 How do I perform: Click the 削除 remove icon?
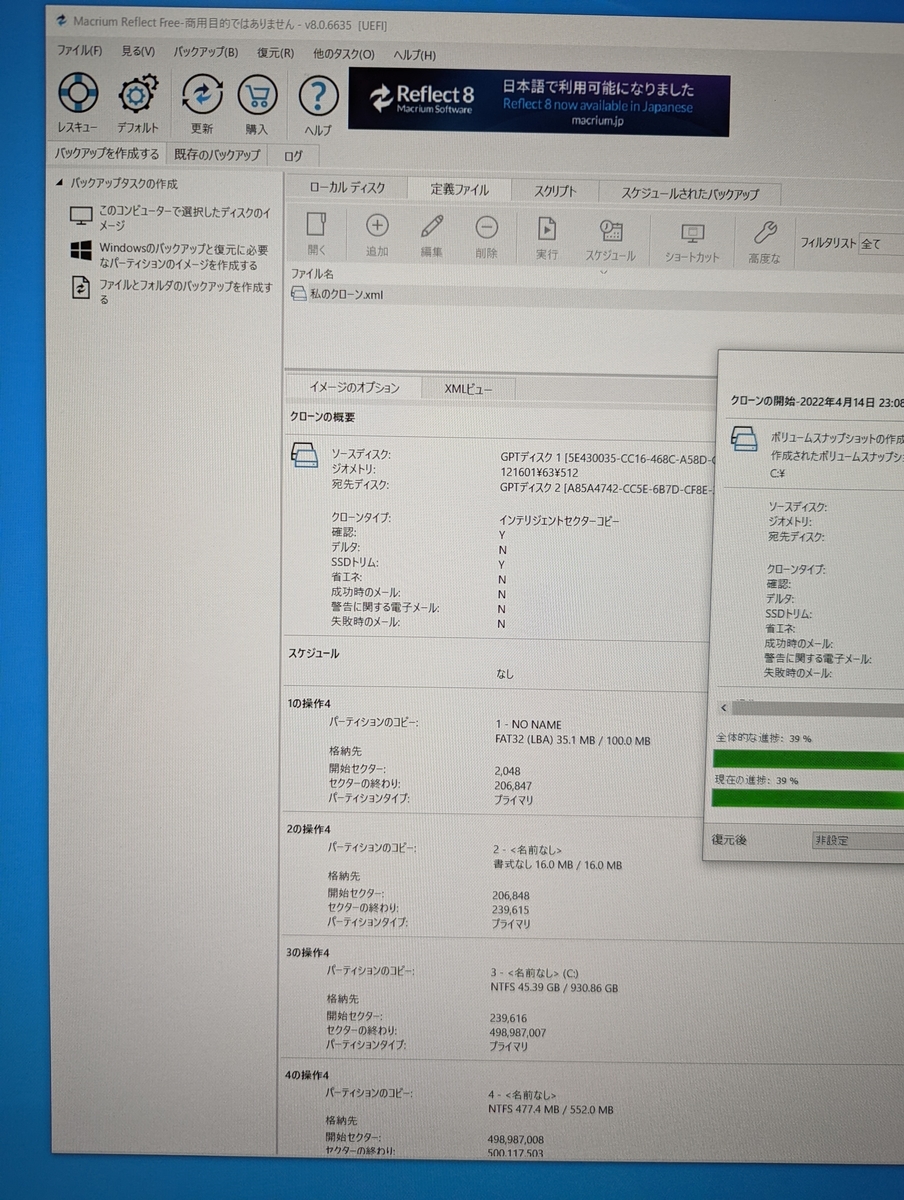click(x=486, y=228)
